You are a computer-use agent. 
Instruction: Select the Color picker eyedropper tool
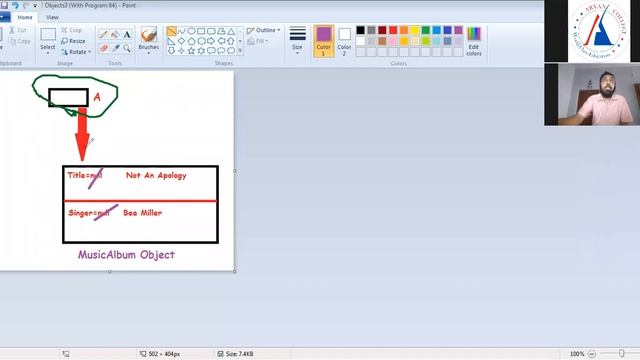coord(115,48)
